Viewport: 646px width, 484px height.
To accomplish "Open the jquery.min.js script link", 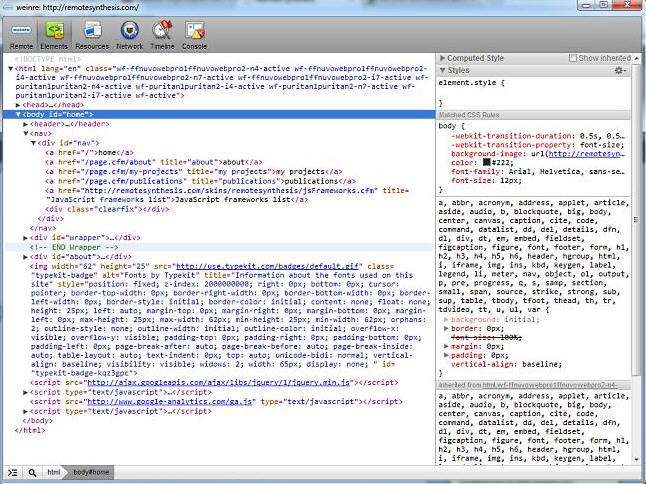I will tap(219, 383).
